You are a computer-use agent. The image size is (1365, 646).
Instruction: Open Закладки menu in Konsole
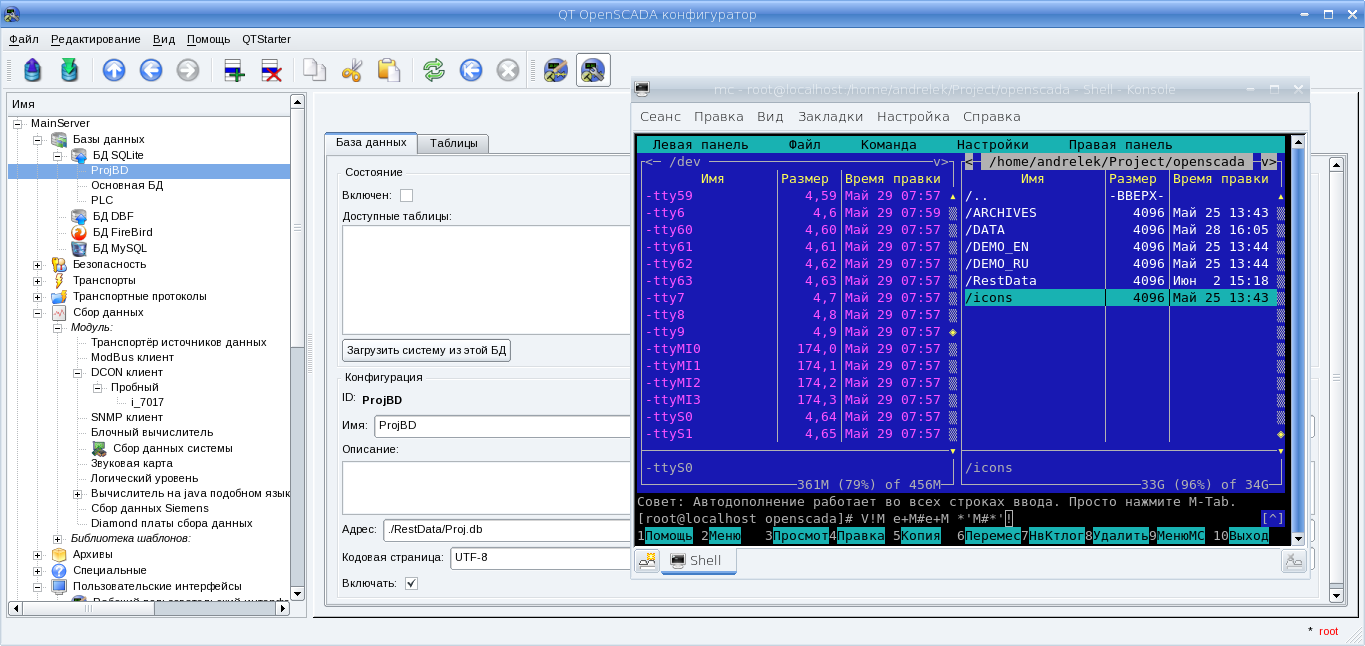(x=830, y=116)
